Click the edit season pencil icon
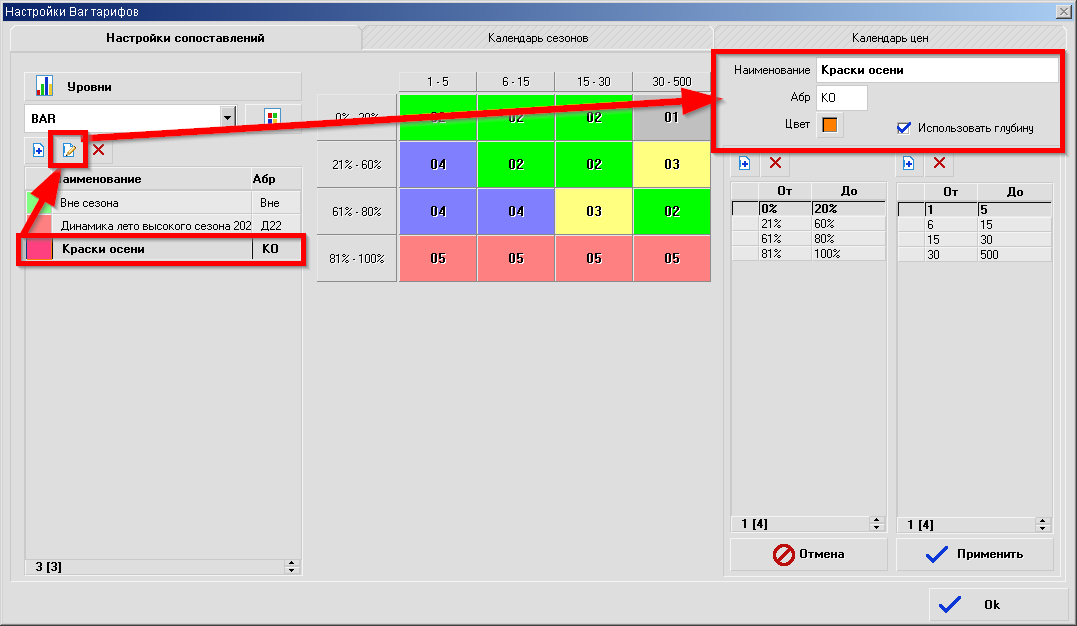Screen dimensions: 1077x626 (x=69, y=150)
